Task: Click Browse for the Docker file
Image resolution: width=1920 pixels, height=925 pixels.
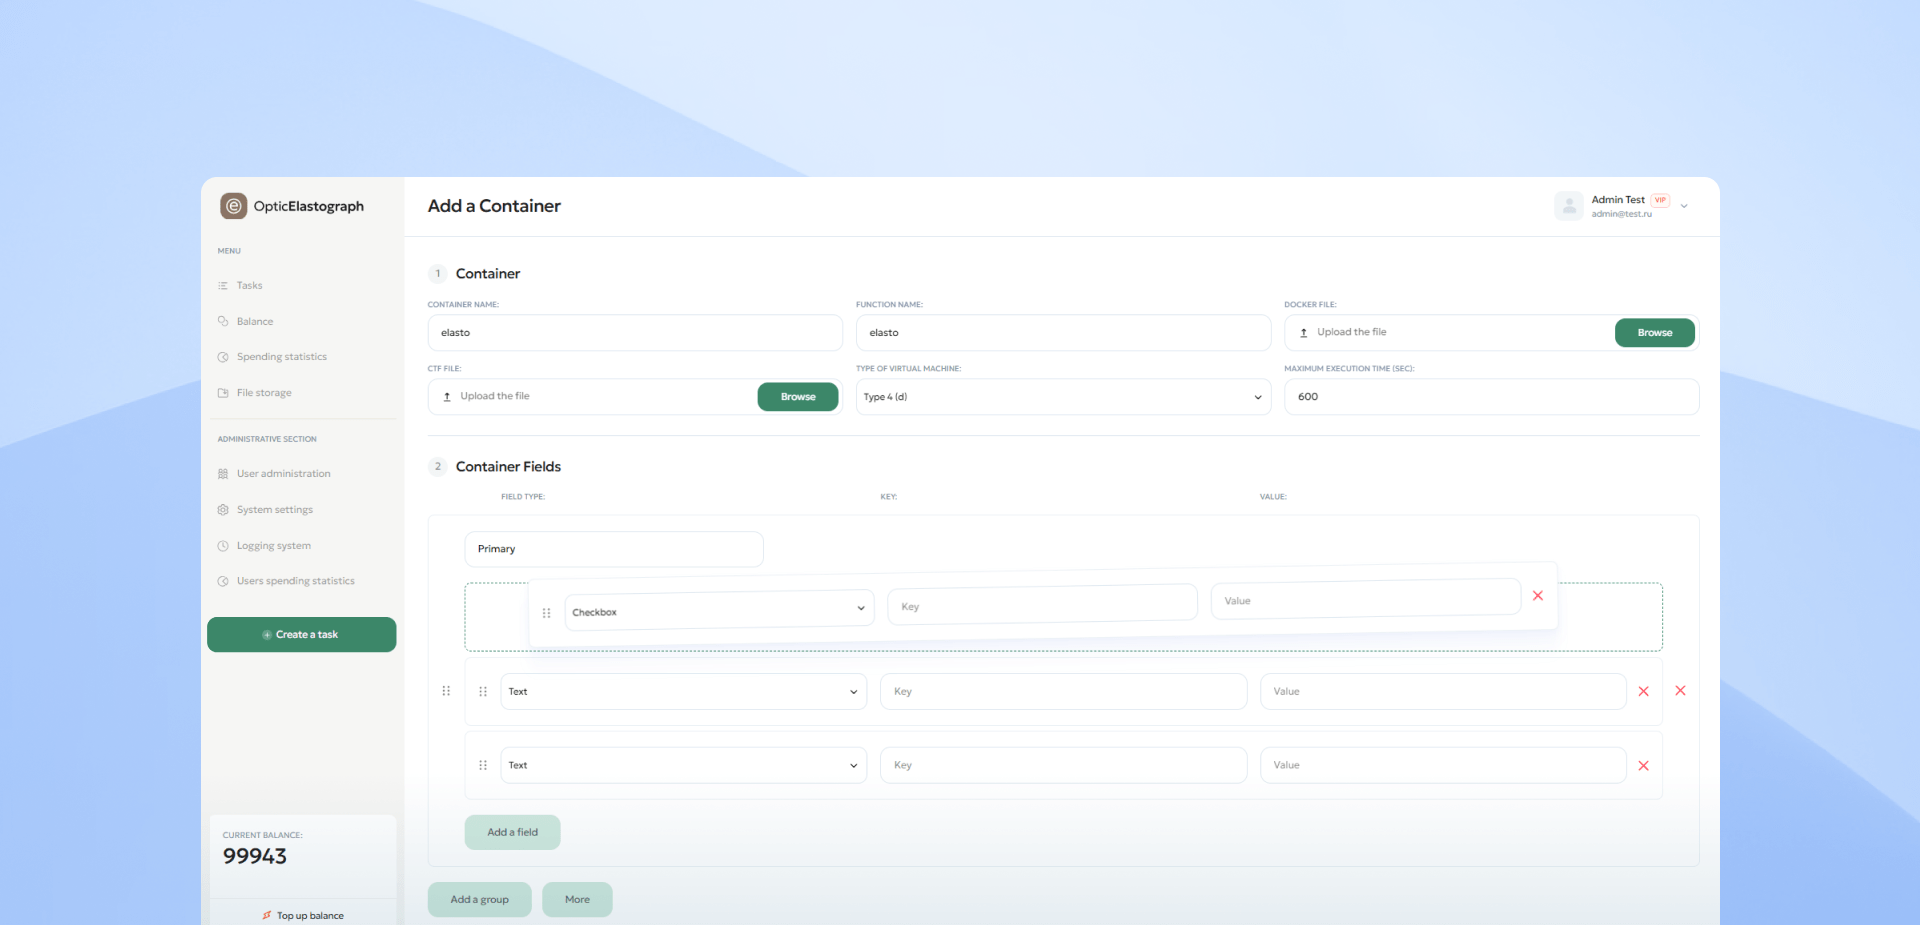Action: 1654,333
